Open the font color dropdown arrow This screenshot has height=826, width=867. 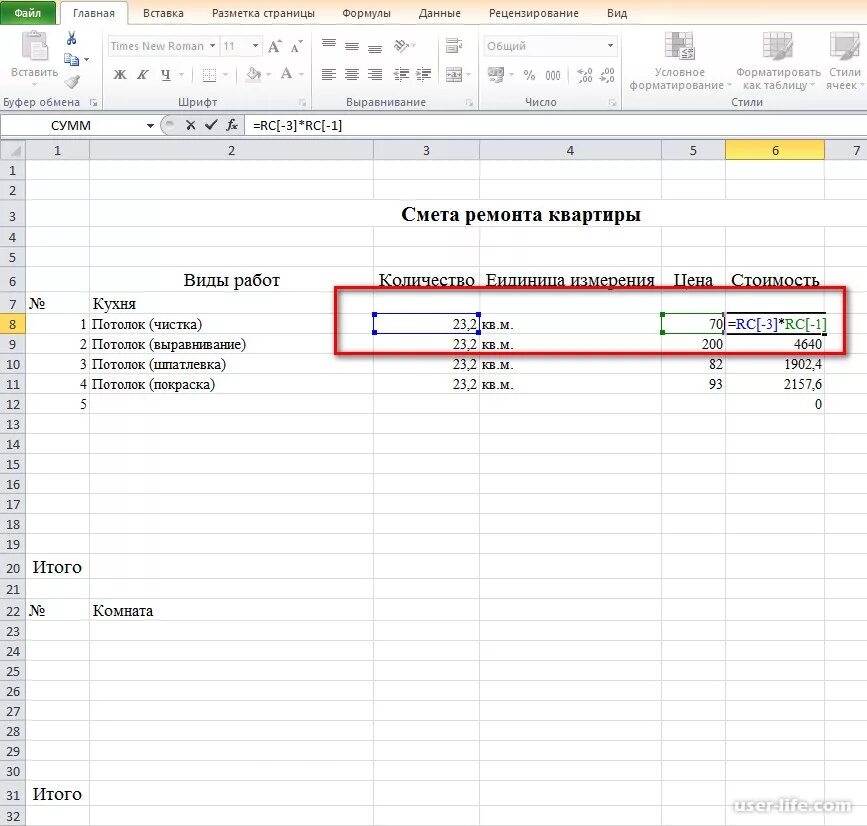[301, 75]
